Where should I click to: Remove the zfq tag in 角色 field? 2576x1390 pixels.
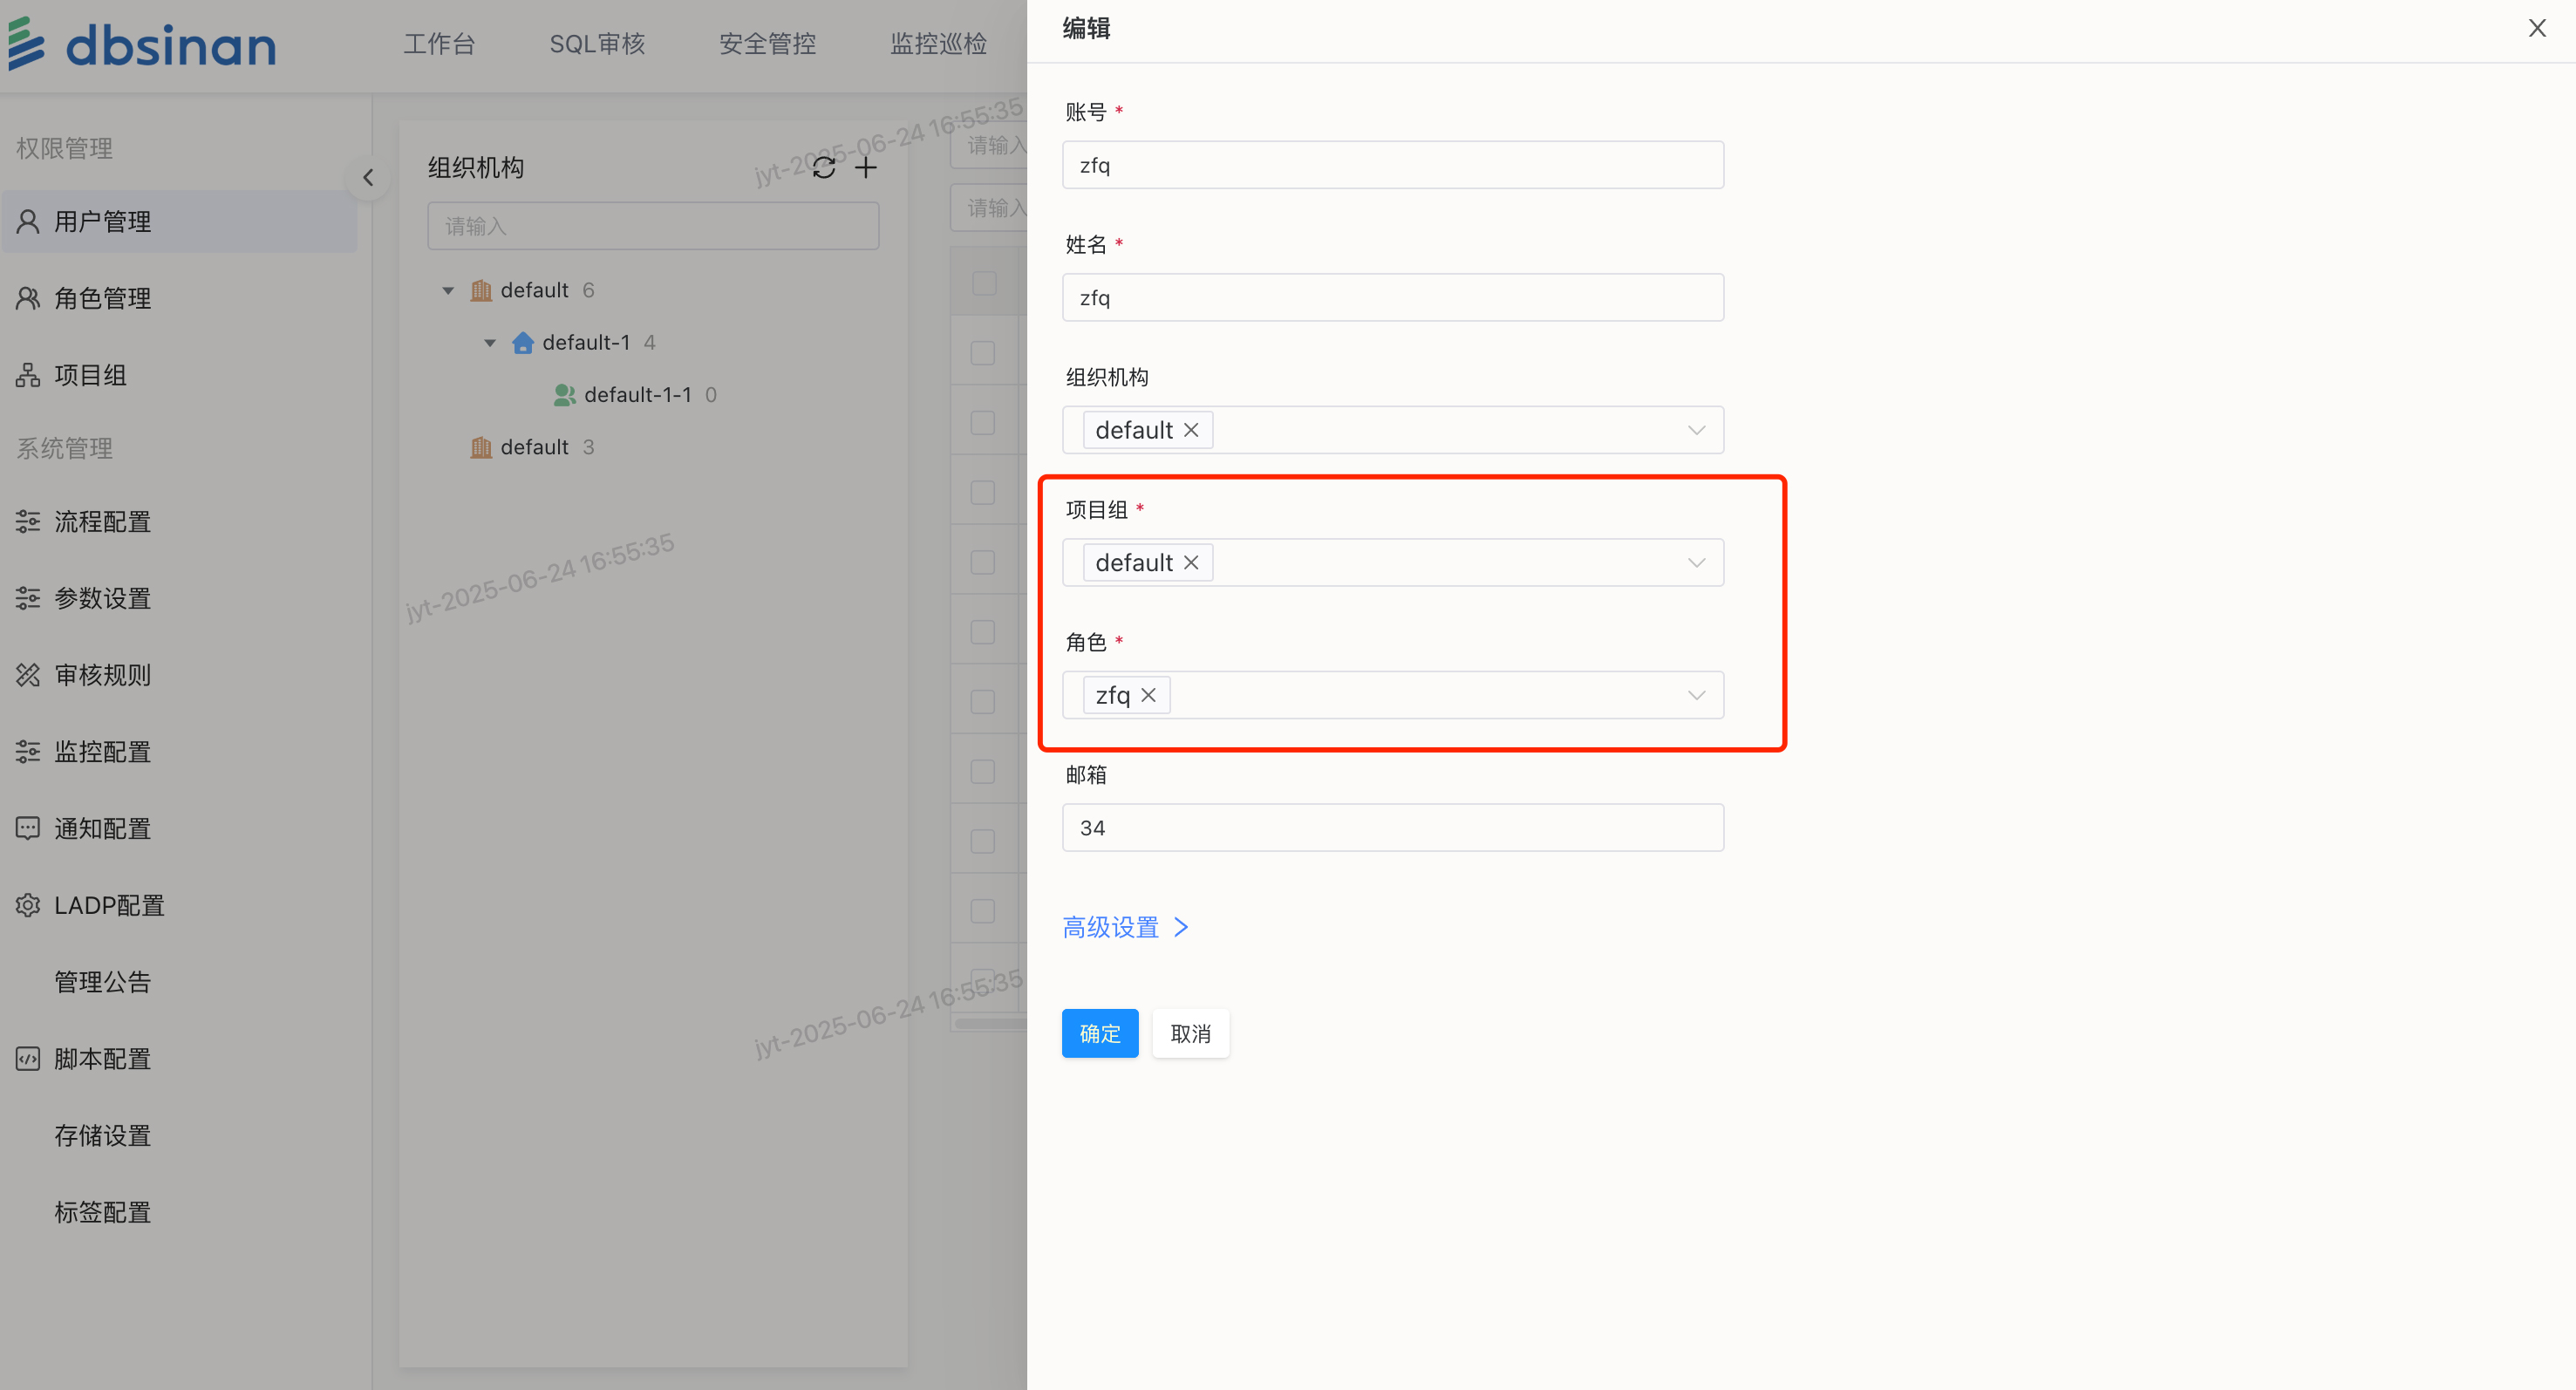click(x=1149, y=695)
